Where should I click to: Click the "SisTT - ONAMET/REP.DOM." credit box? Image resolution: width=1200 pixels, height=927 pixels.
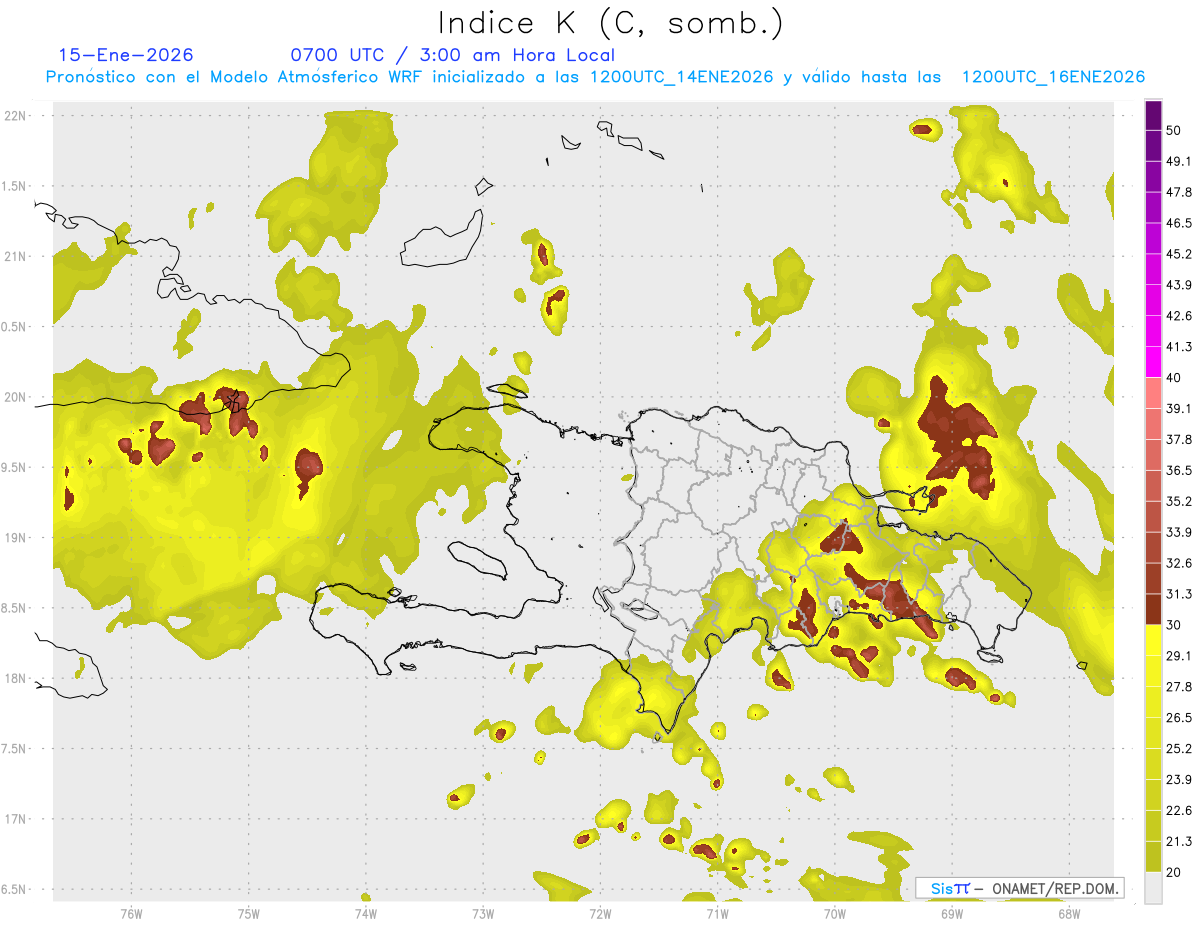1019,888
